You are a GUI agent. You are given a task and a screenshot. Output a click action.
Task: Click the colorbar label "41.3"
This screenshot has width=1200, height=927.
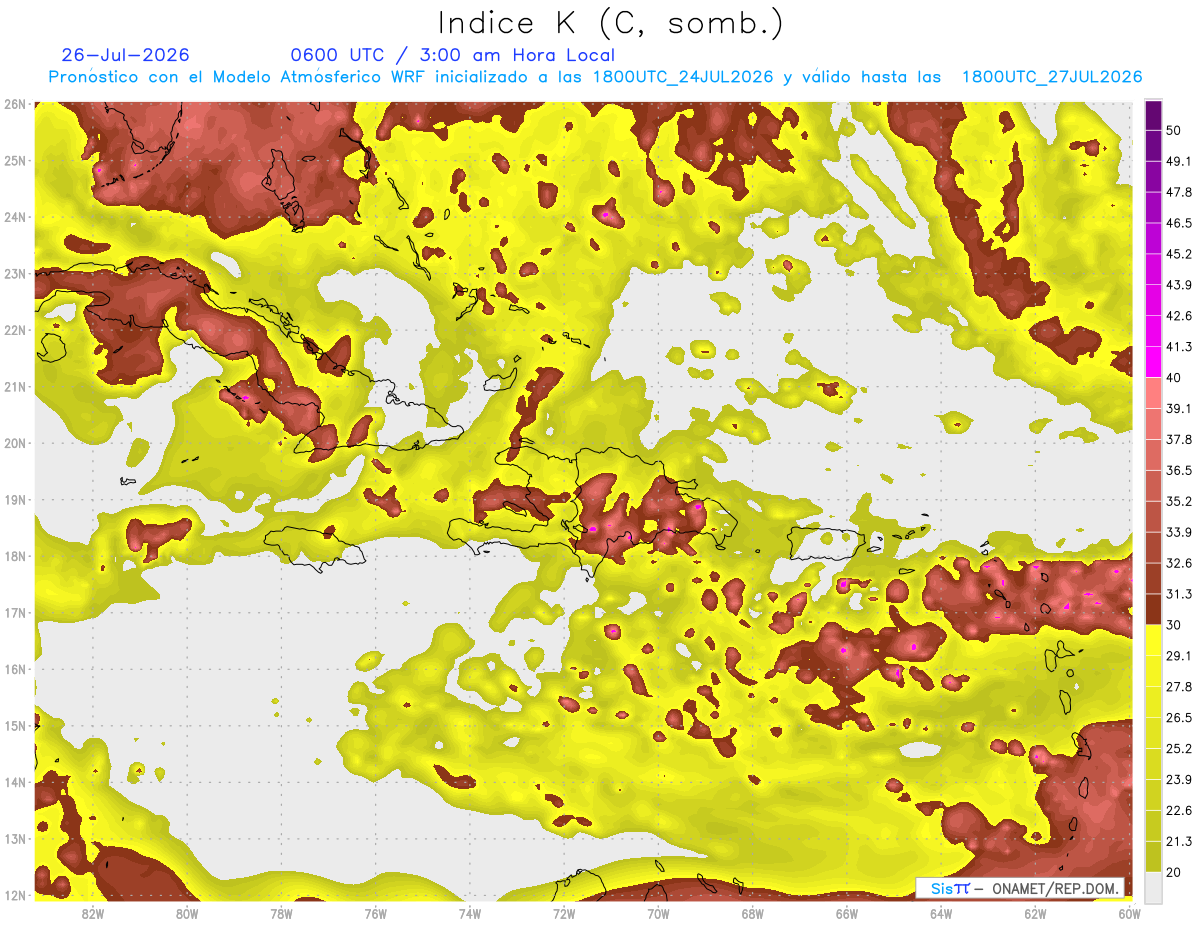[1179, 347]
